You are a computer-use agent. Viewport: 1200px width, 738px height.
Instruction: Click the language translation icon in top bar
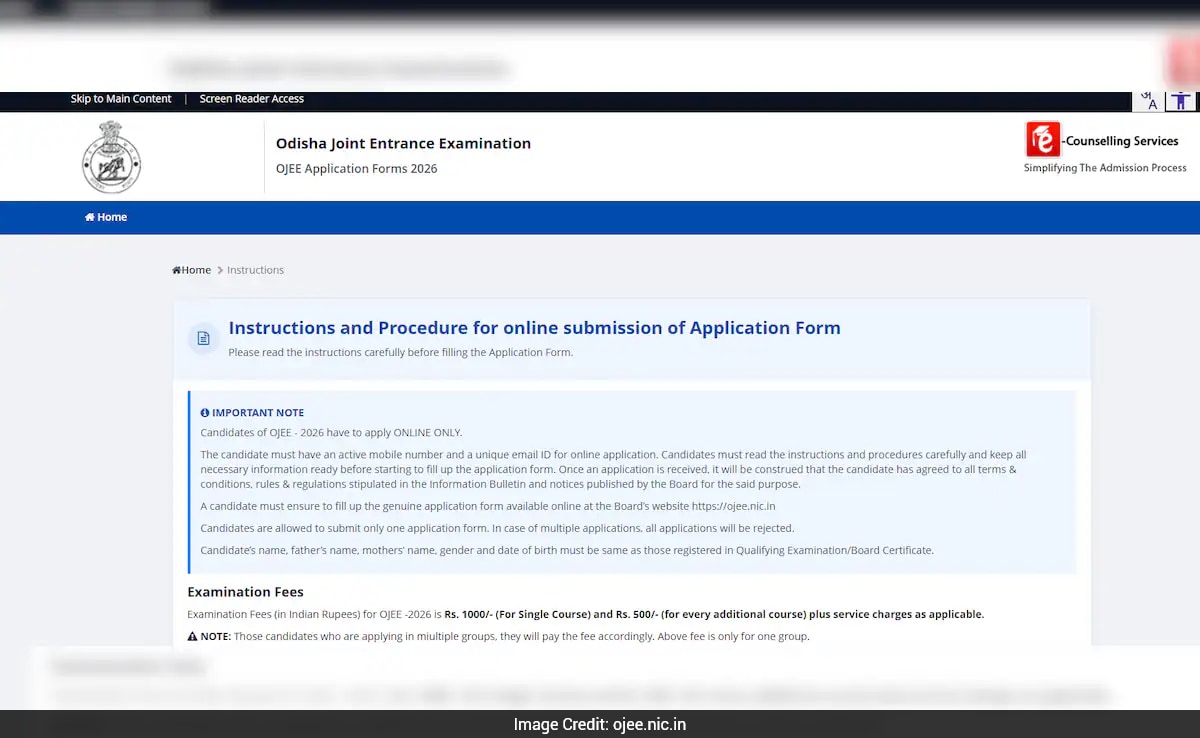point(1148,101)
